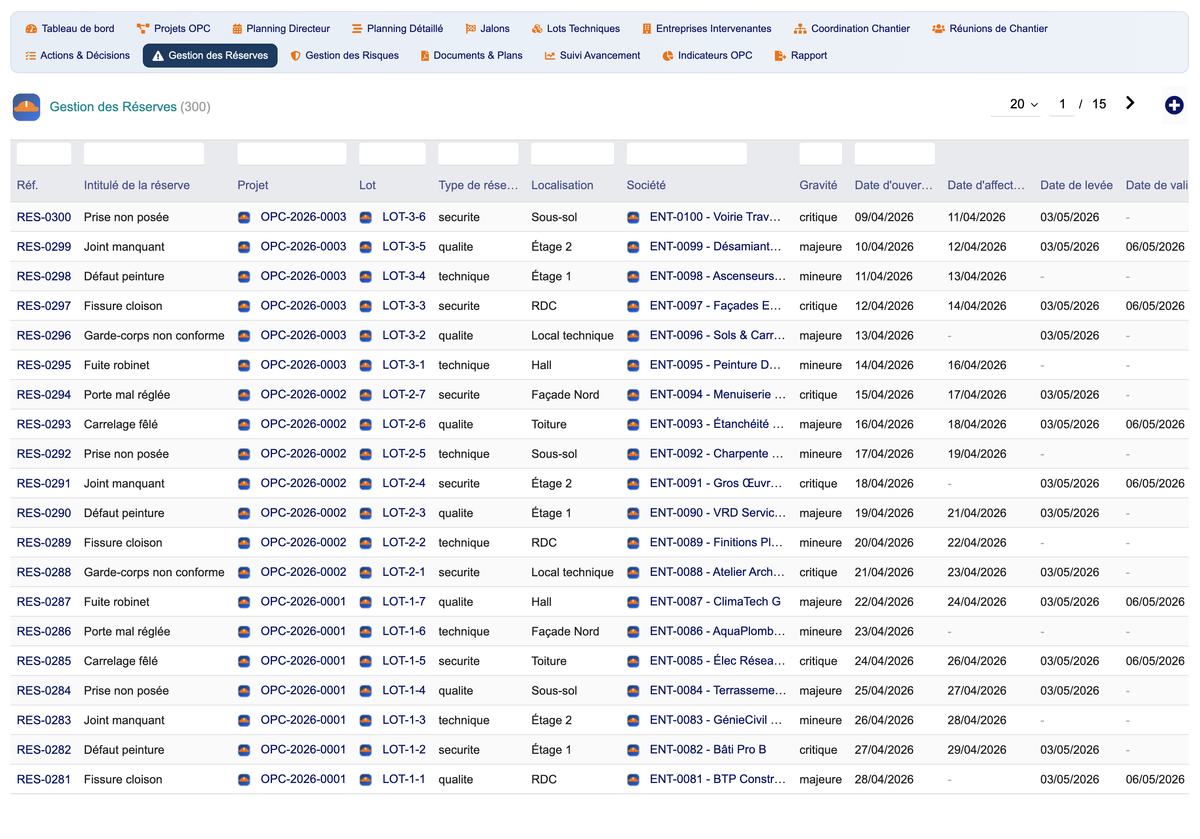Viewport: 1200px width, 839px height.
Task: Open project OPC-2026-0003 in RES-0299 row
Action: coord(303,246)
